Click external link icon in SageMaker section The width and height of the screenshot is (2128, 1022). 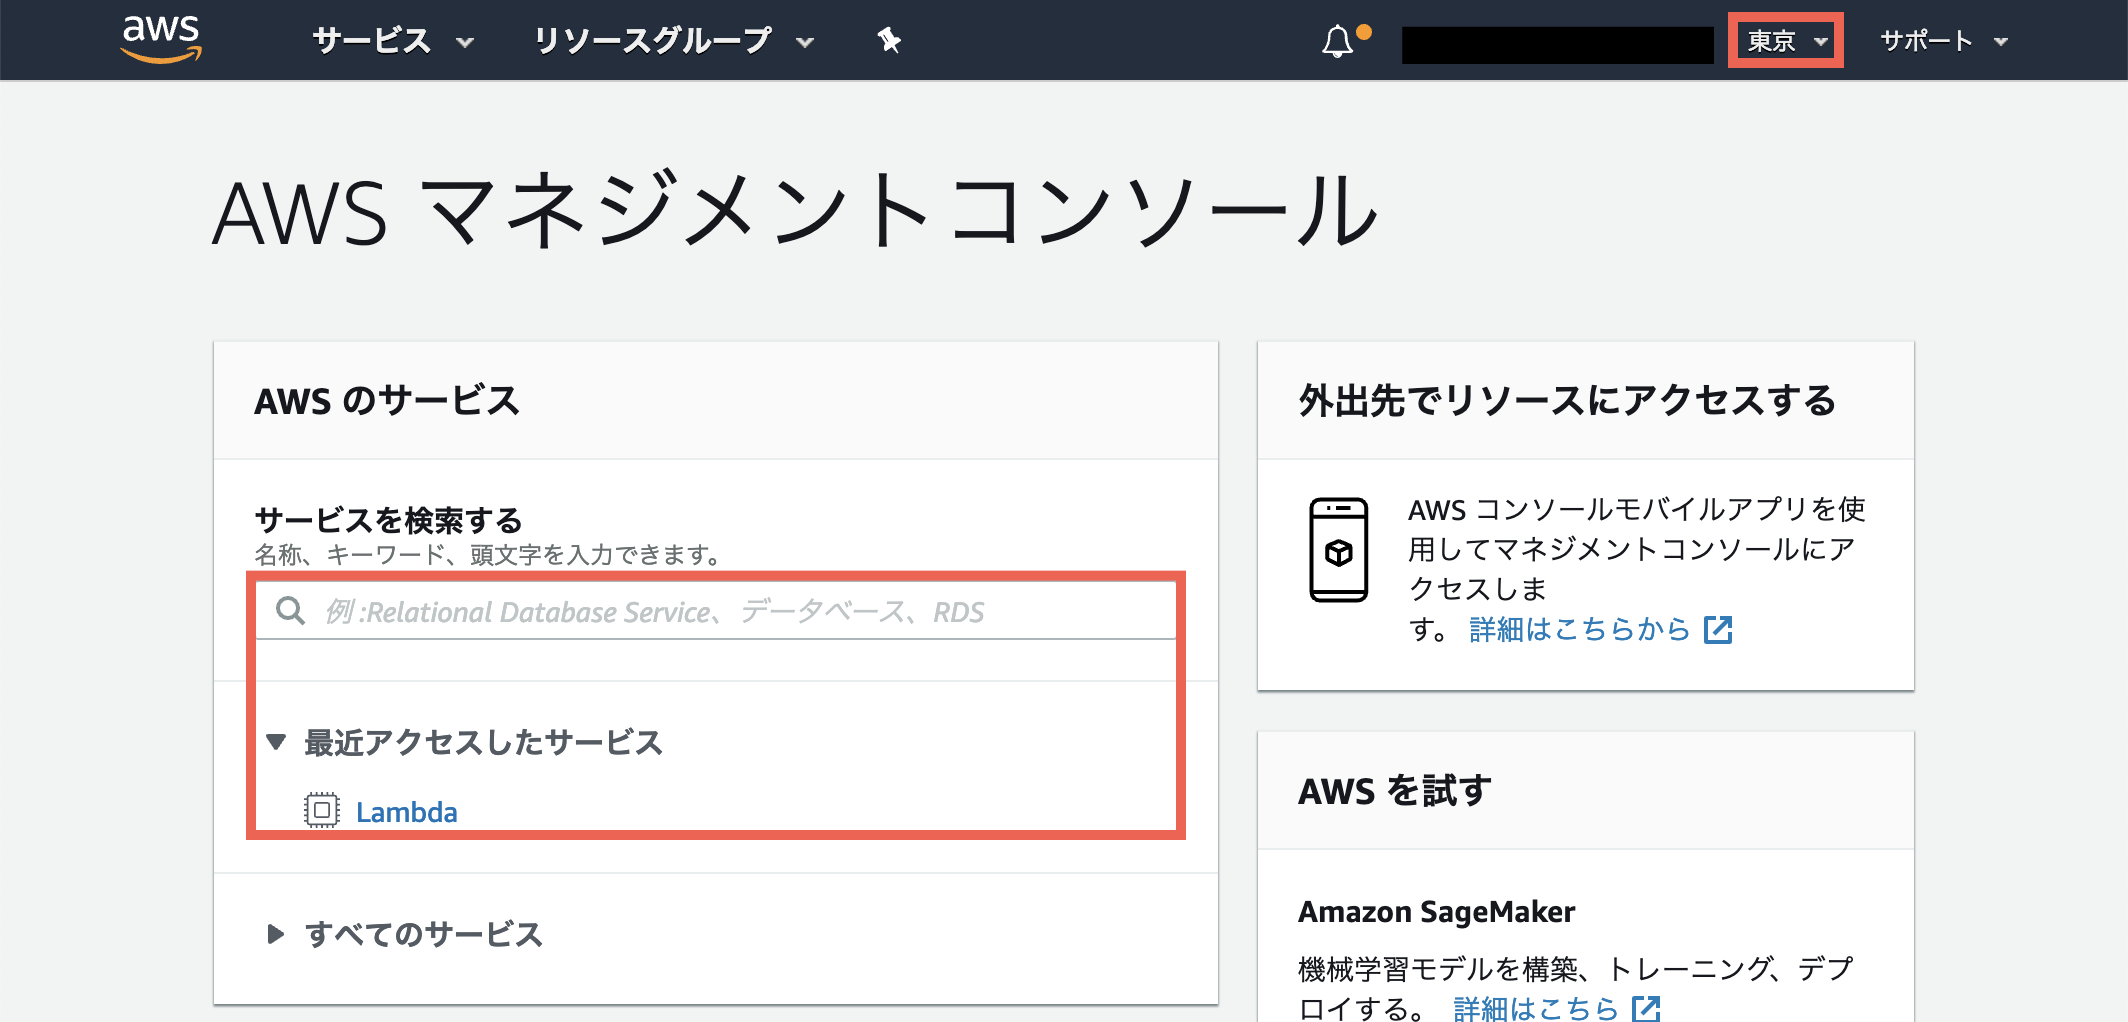coord(1646,1008)
